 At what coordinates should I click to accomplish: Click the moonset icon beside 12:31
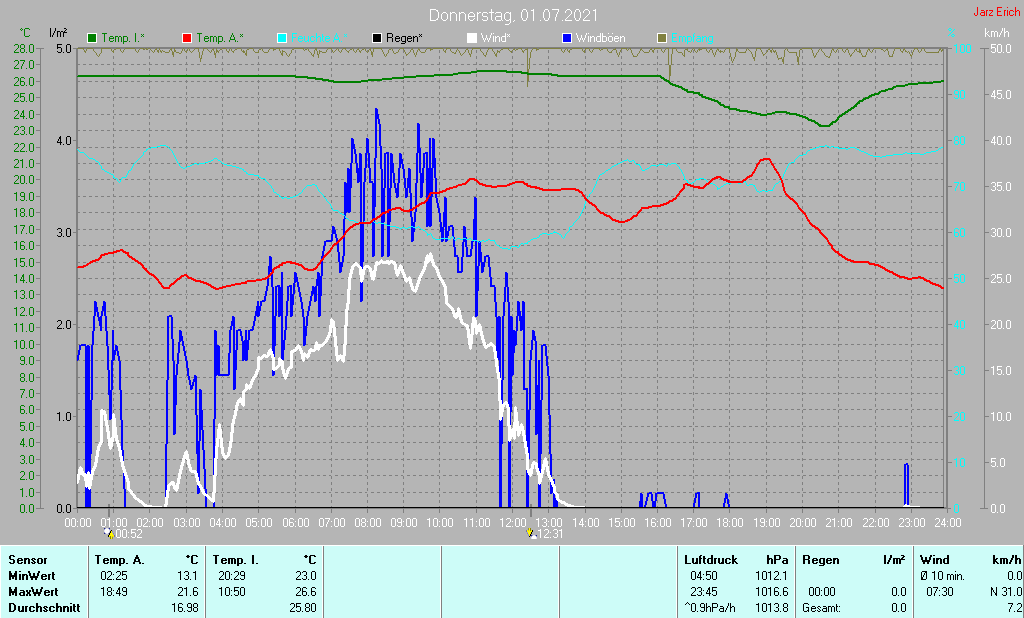pos(530,533)
